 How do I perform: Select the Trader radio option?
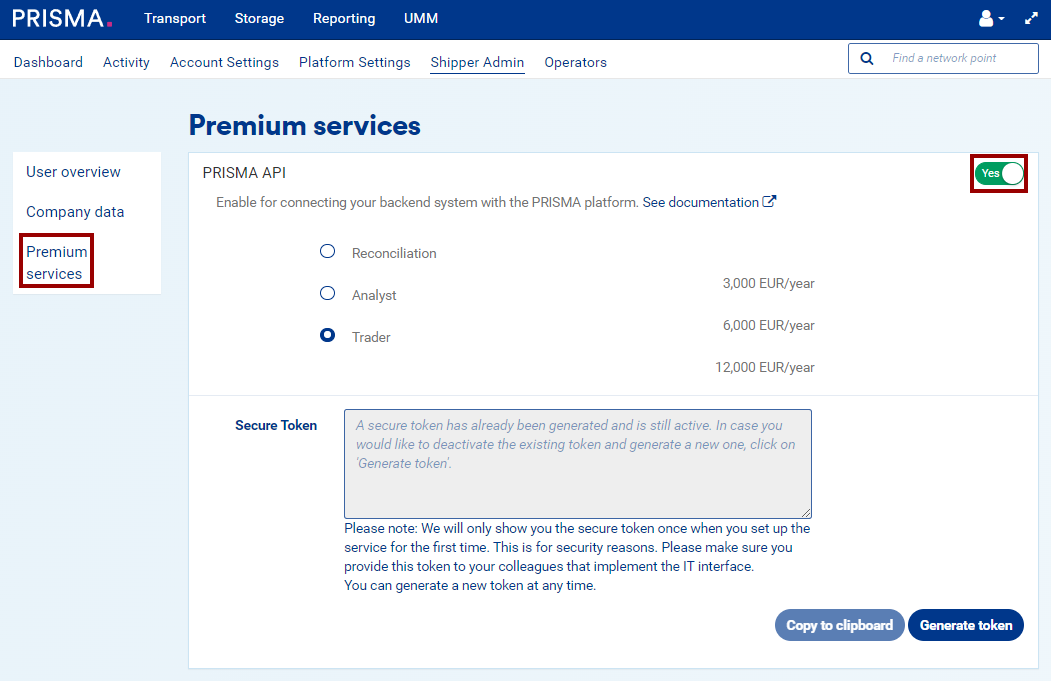pyautogui.click(x=327, y=336)
